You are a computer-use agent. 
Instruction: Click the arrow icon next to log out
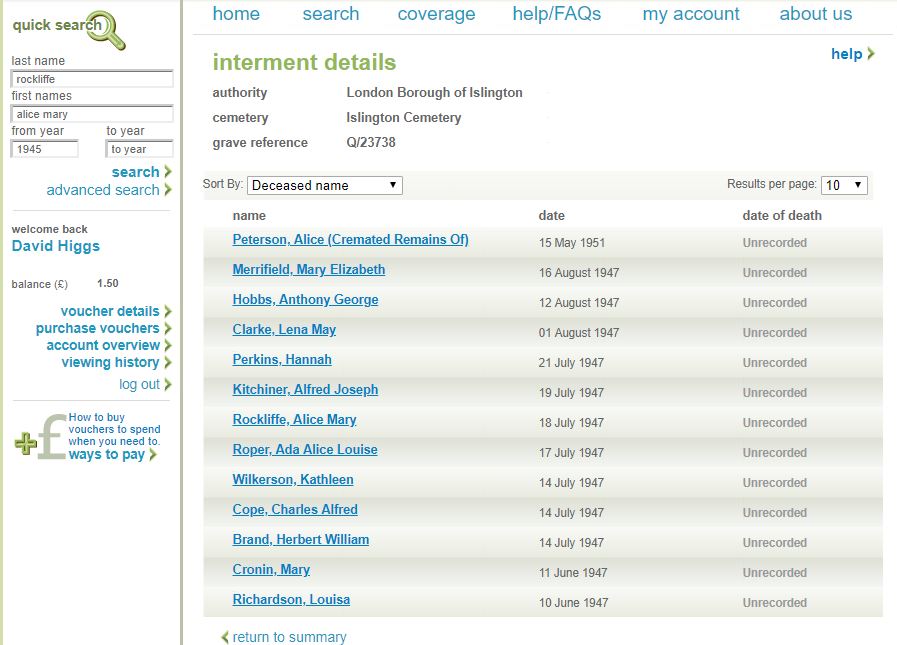point(170,383)
